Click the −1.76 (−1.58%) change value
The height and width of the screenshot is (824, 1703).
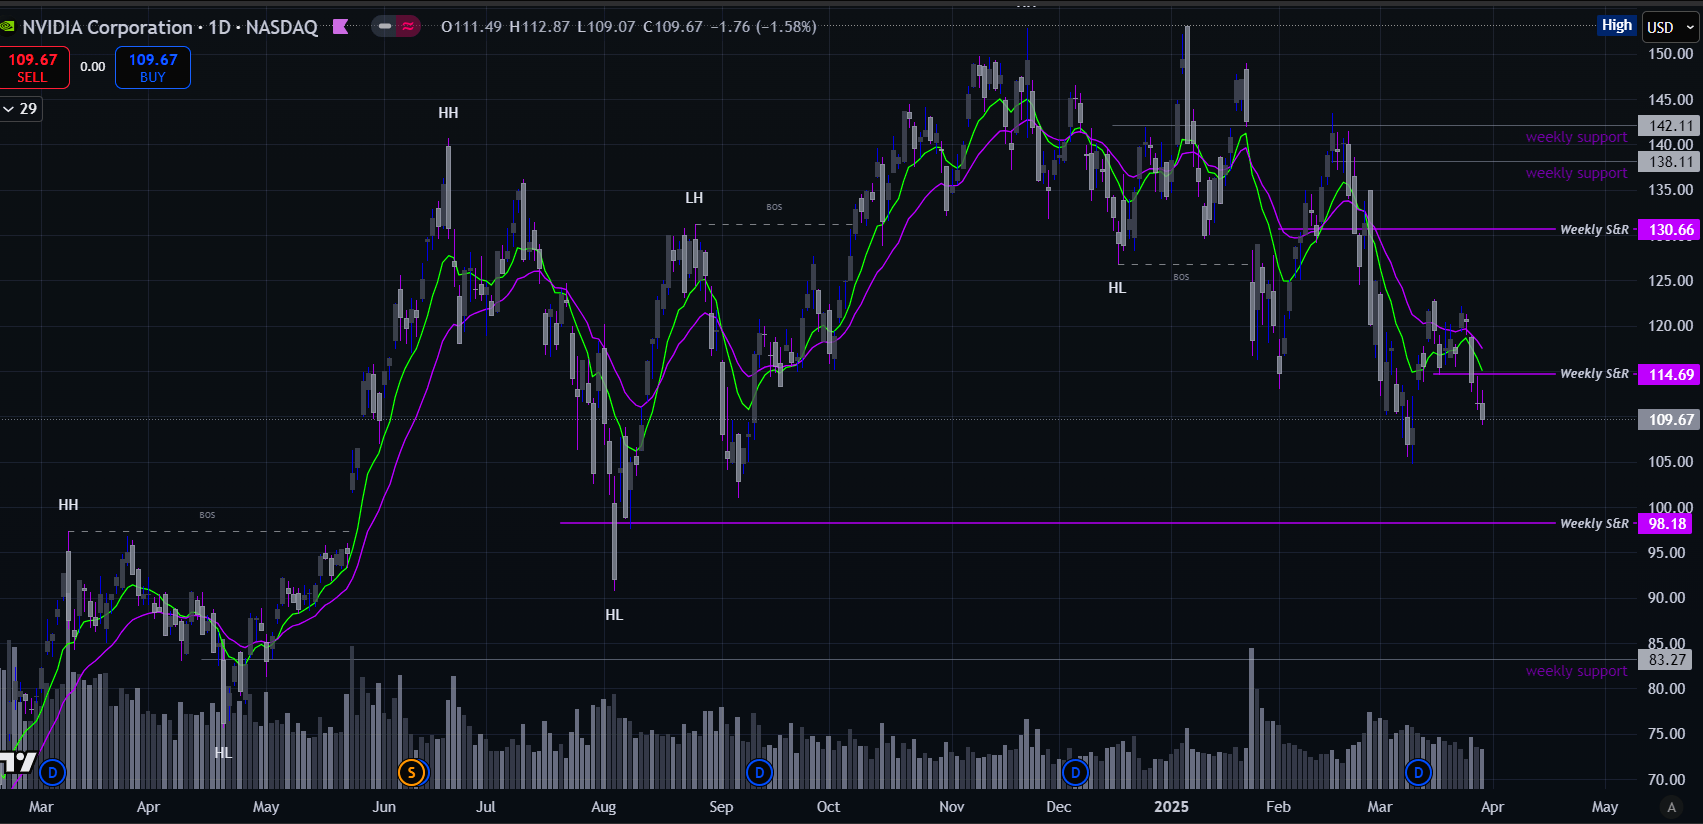(763, 27)
